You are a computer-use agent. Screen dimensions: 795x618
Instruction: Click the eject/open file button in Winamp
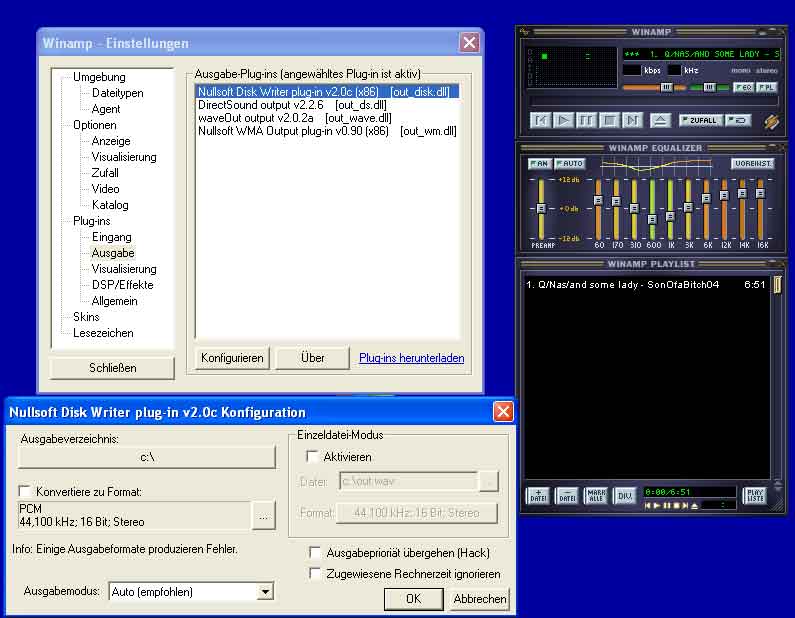click(660, 121)
